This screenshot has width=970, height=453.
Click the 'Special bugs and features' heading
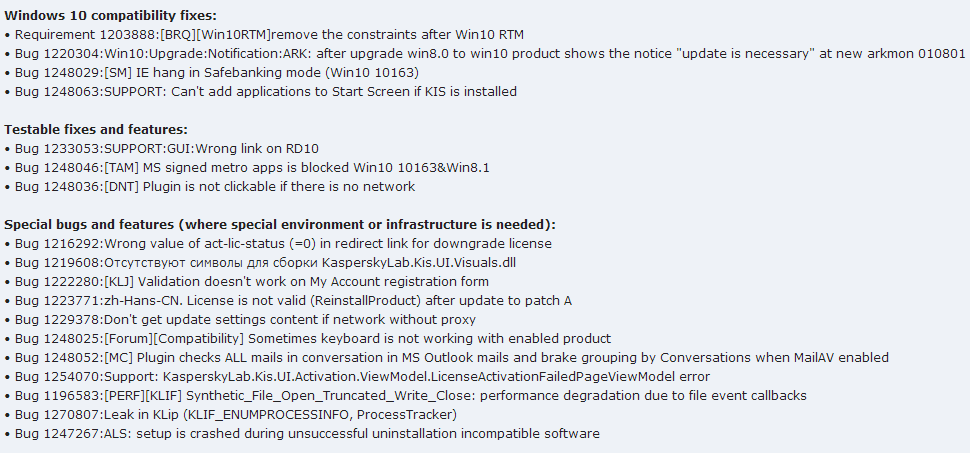click(x=280, y=225)
